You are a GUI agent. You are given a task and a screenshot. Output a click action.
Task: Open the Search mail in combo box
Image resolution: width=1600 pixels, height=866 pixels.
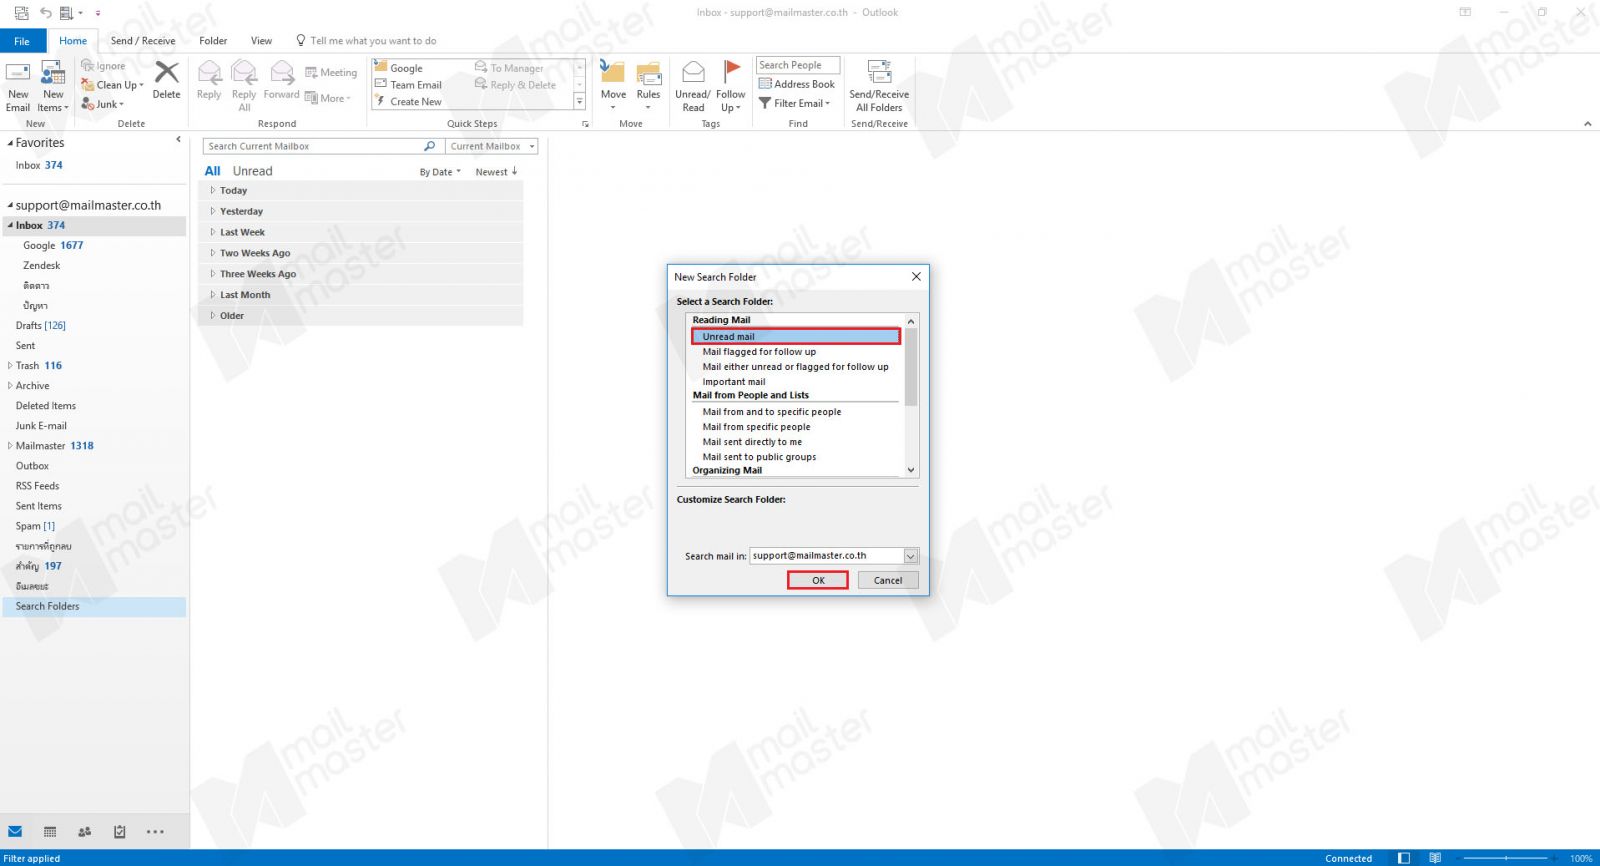click(834, 556)
